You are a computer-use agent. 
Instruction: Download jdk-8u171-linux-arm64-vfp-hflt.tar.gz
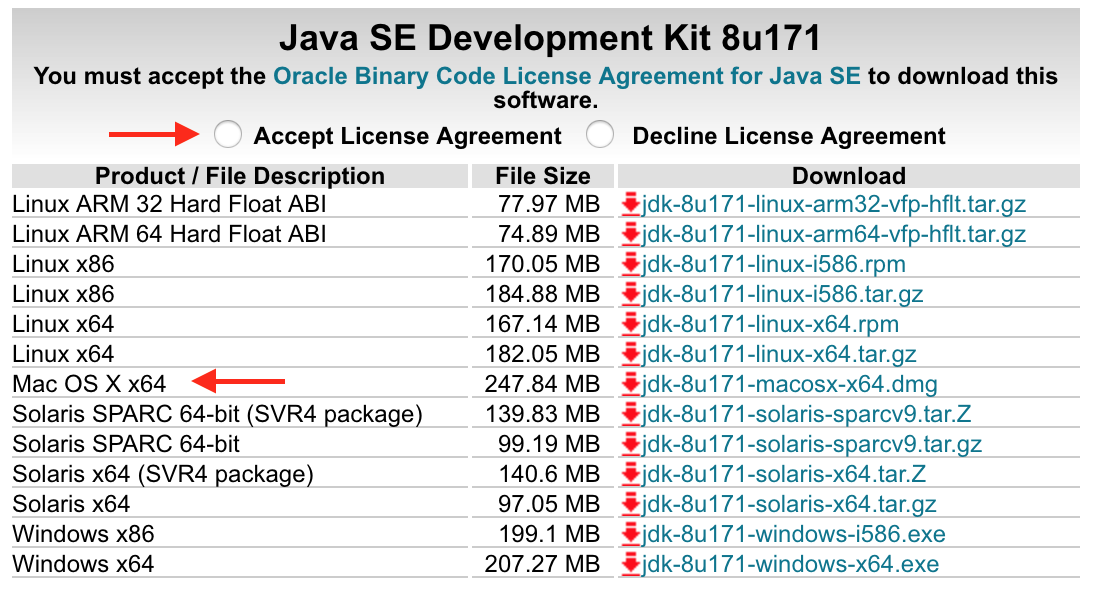click(834, 234)
